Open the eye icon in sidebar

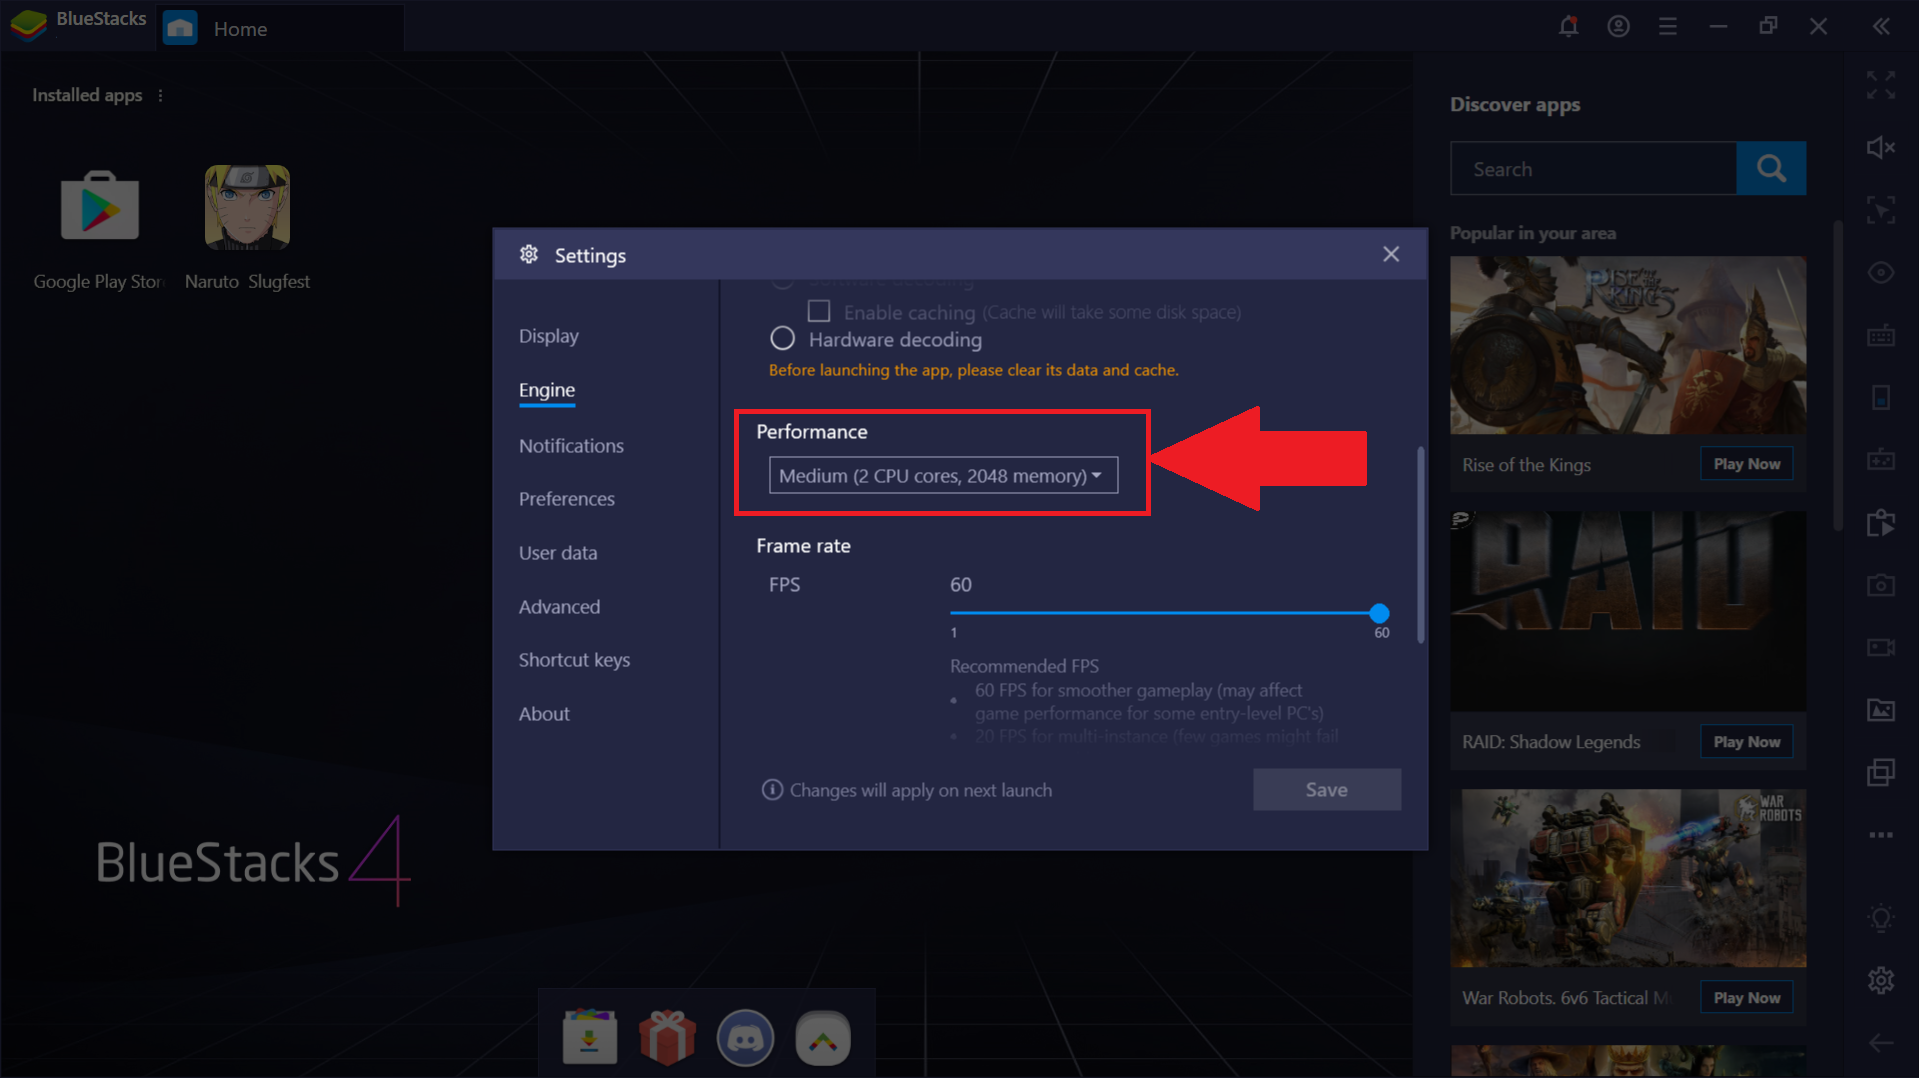point(1881,273)
